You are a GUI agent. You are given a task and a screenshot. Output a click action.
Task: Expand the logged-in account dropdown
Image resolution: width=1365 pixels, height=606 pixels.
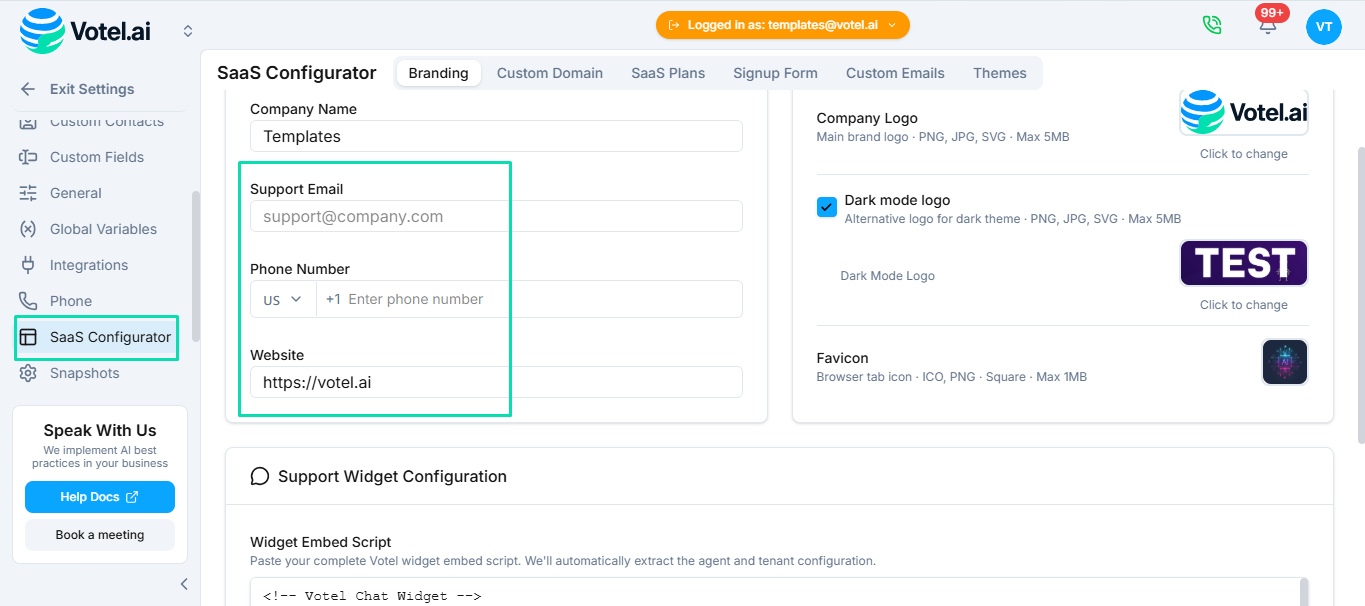(x=782, y=25)
